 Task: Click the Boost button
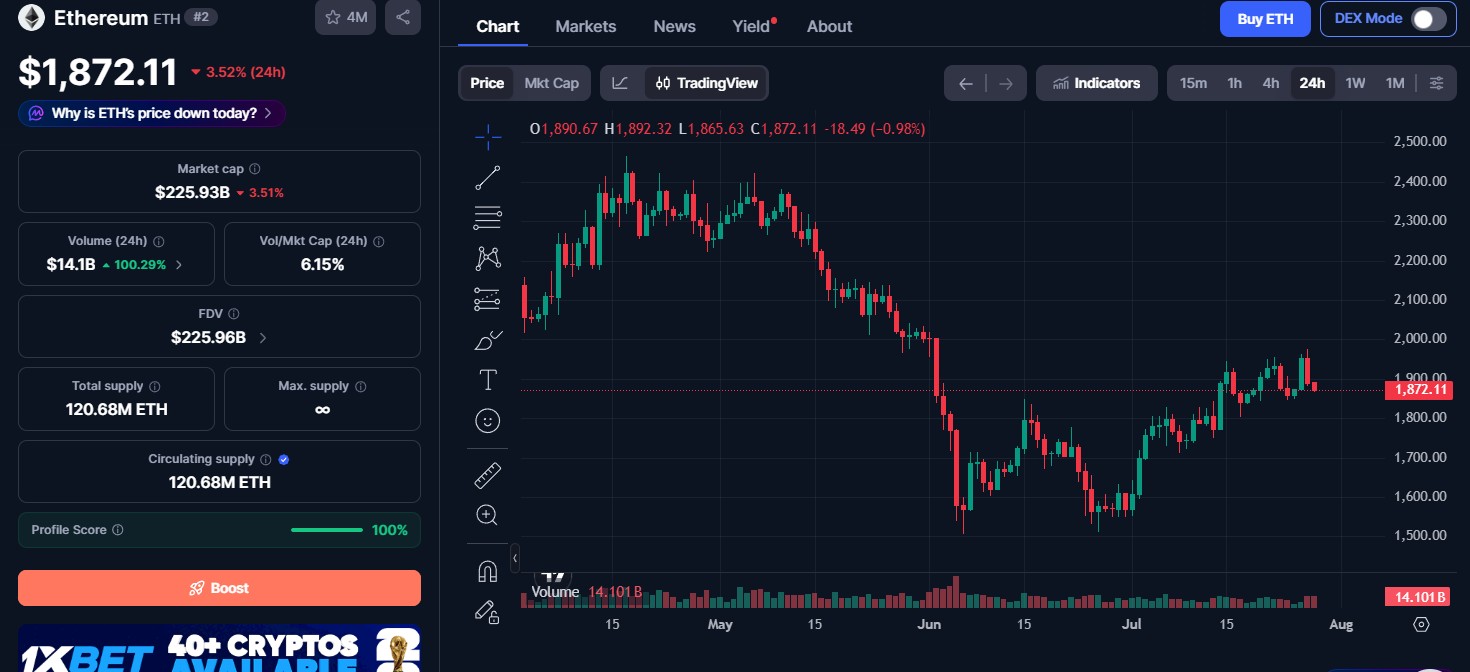(x=219, y=588)
